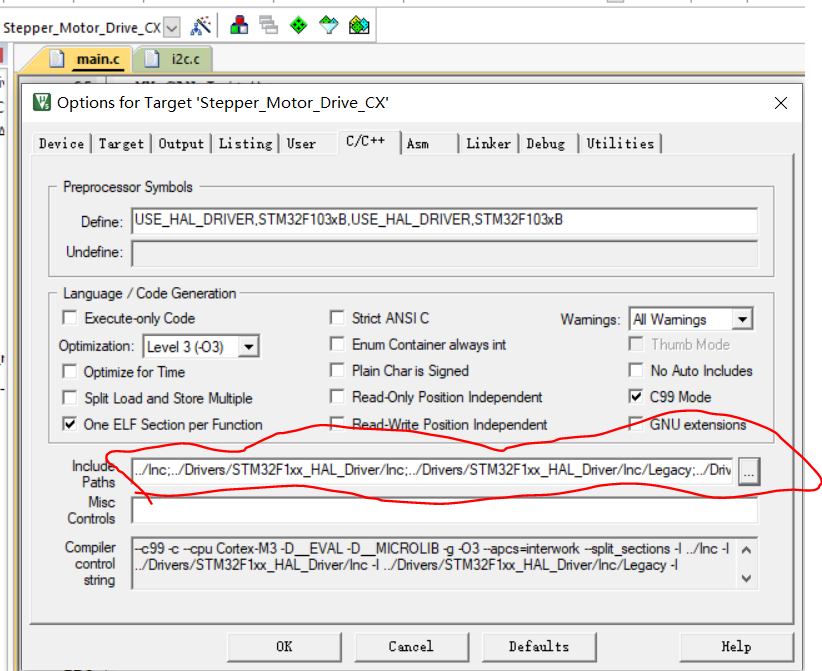Viewport: 822px width, 671px height.
Task: Click the Manage Multi-Project Workspace icon
Action: coord(268,25)
